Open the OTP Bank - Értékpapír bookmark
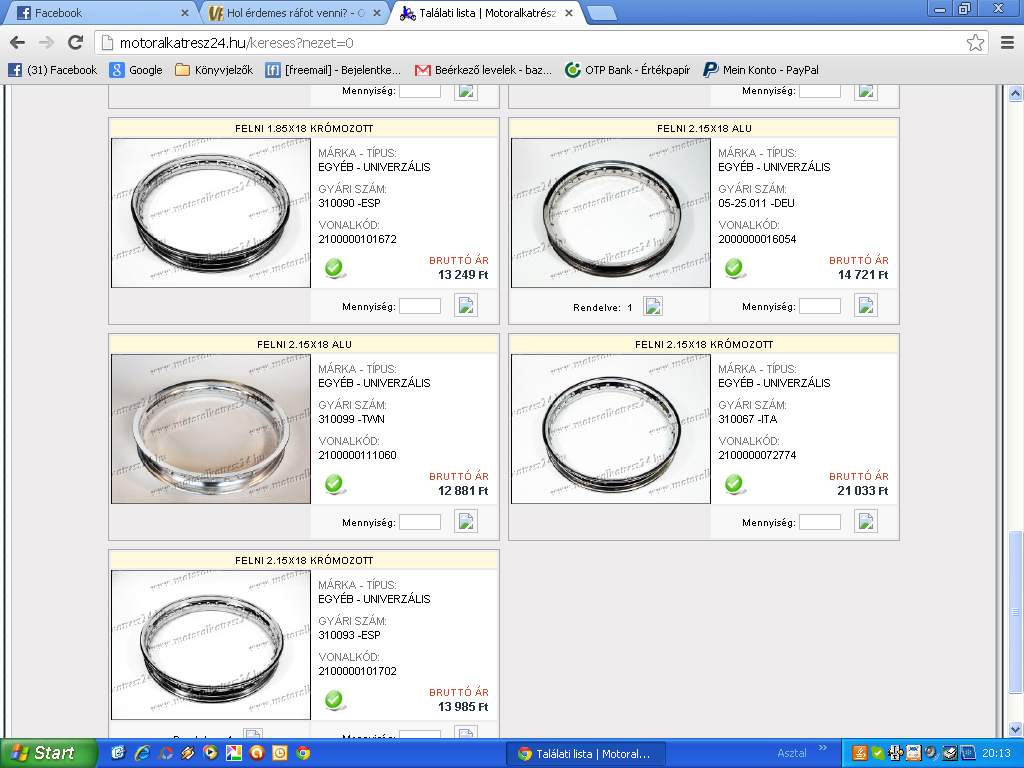The image size is (1024, 768). pos(627,70)
